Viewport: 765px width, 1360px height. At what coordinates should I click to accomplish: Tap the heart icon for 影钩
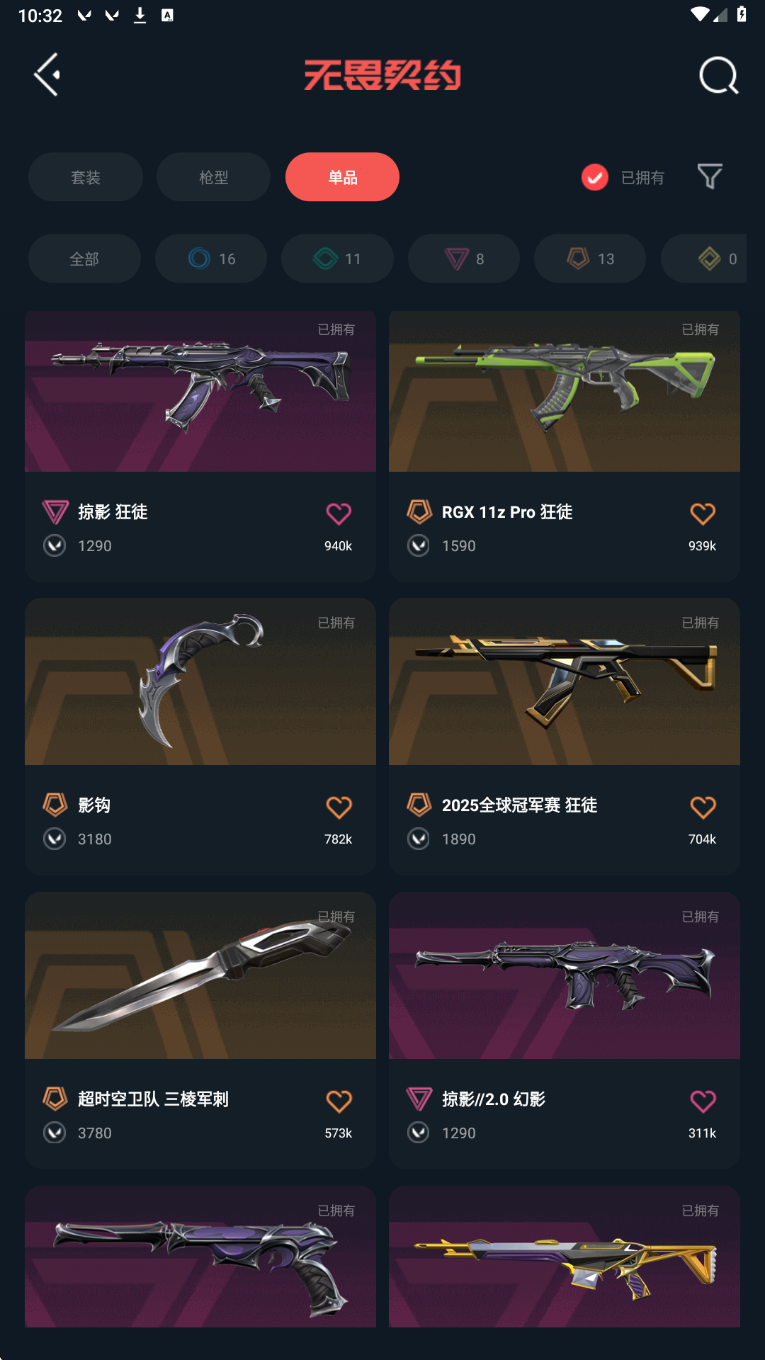pyautogui.click(x=339, y=807)
